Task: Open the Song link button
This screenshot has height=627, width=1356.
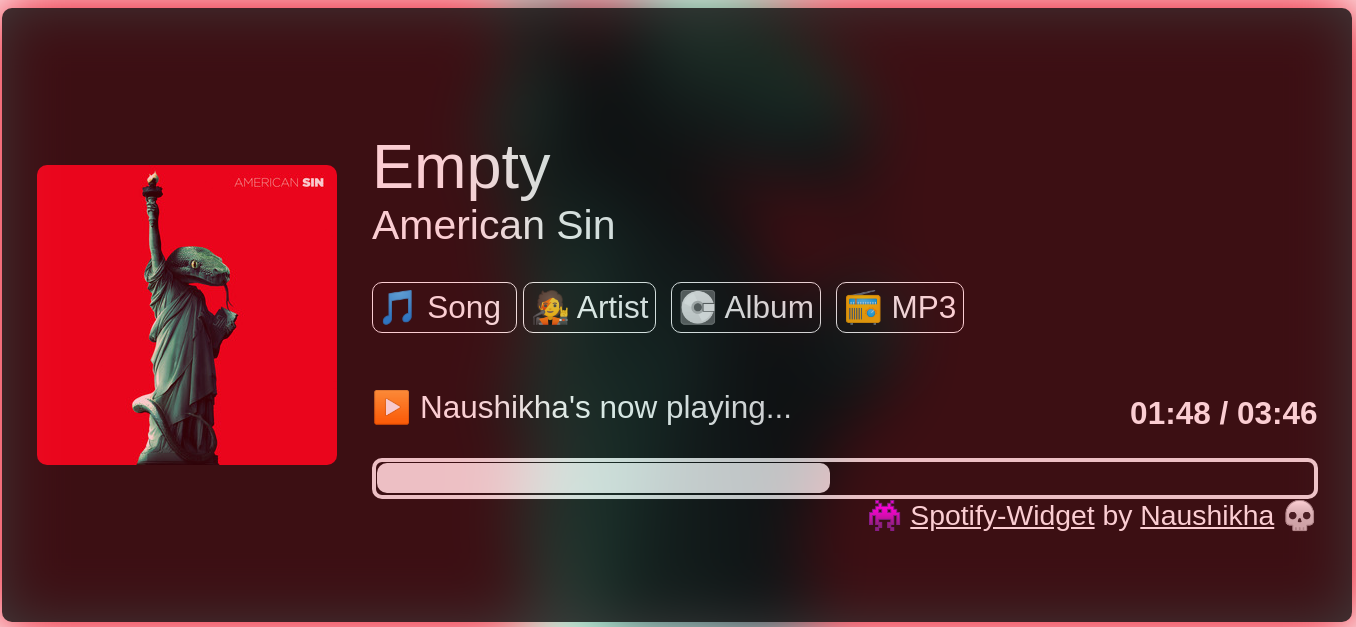Action: [444, 307]
